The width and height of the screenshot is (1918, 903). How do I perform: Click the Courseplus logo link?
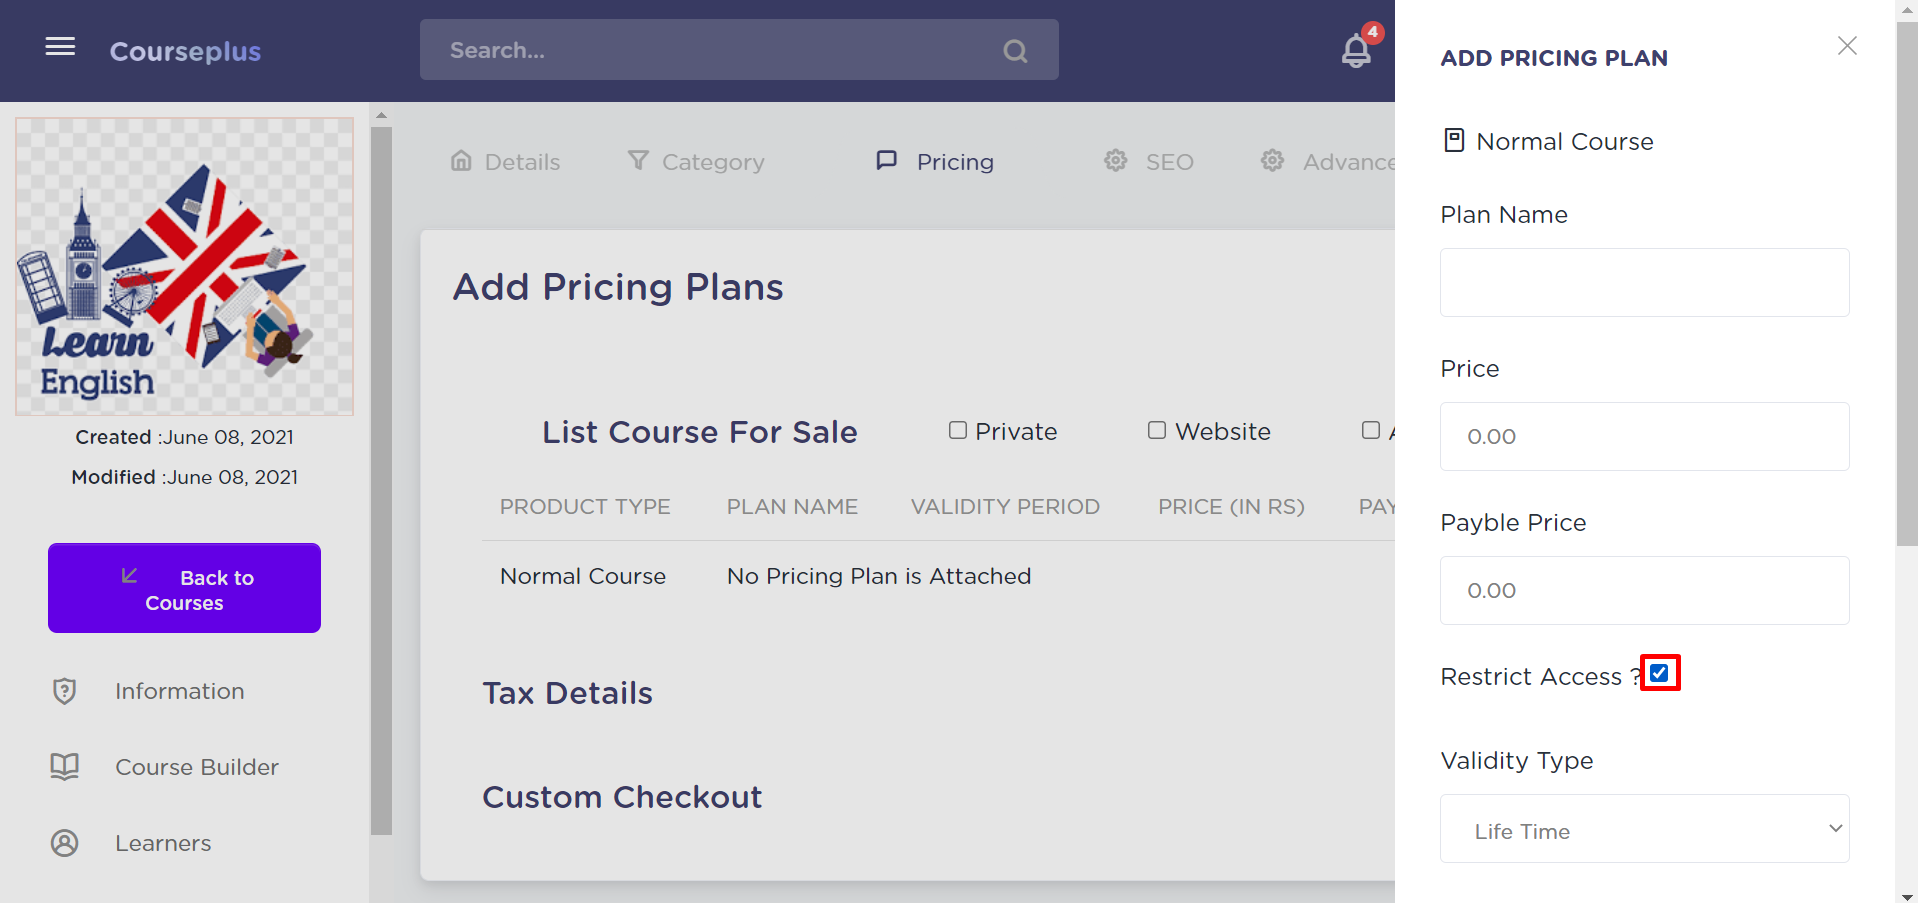tap(185, 51)
